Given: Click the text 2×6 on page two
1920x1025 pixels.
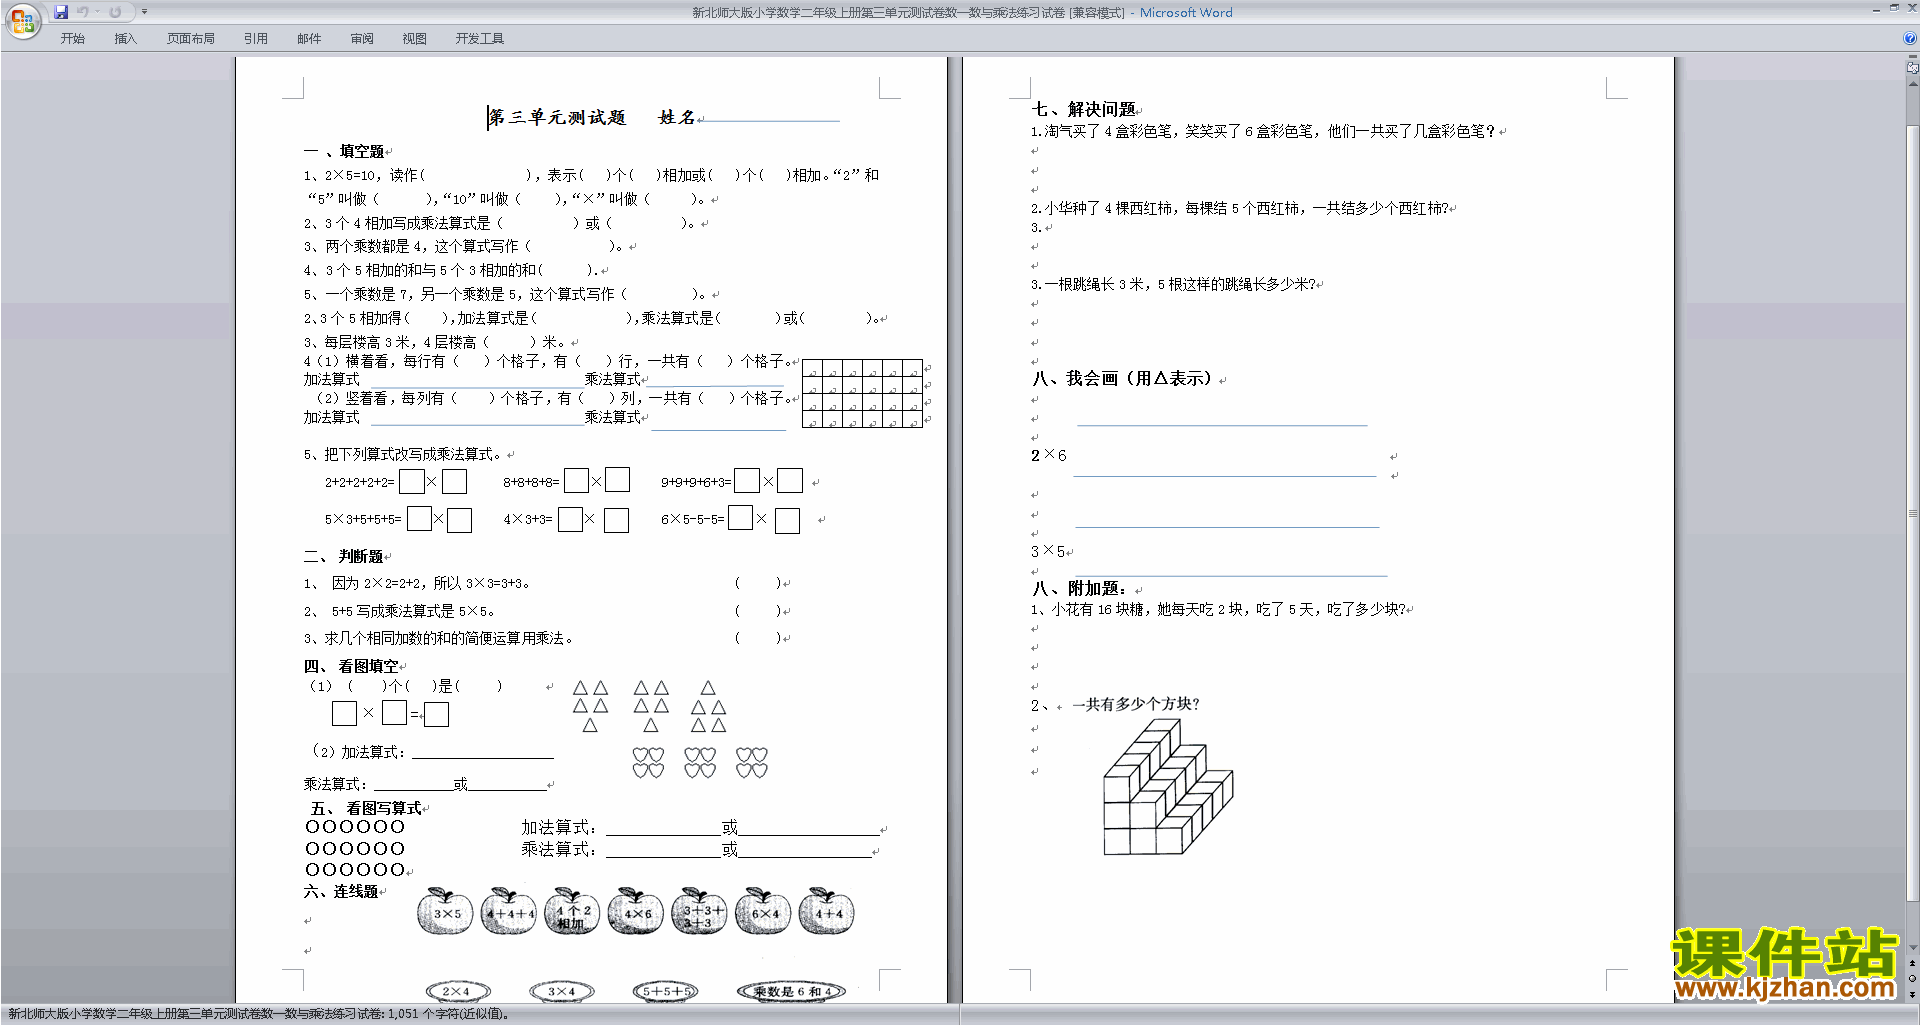Looking at the screenshot, I should coord(1048,455).
